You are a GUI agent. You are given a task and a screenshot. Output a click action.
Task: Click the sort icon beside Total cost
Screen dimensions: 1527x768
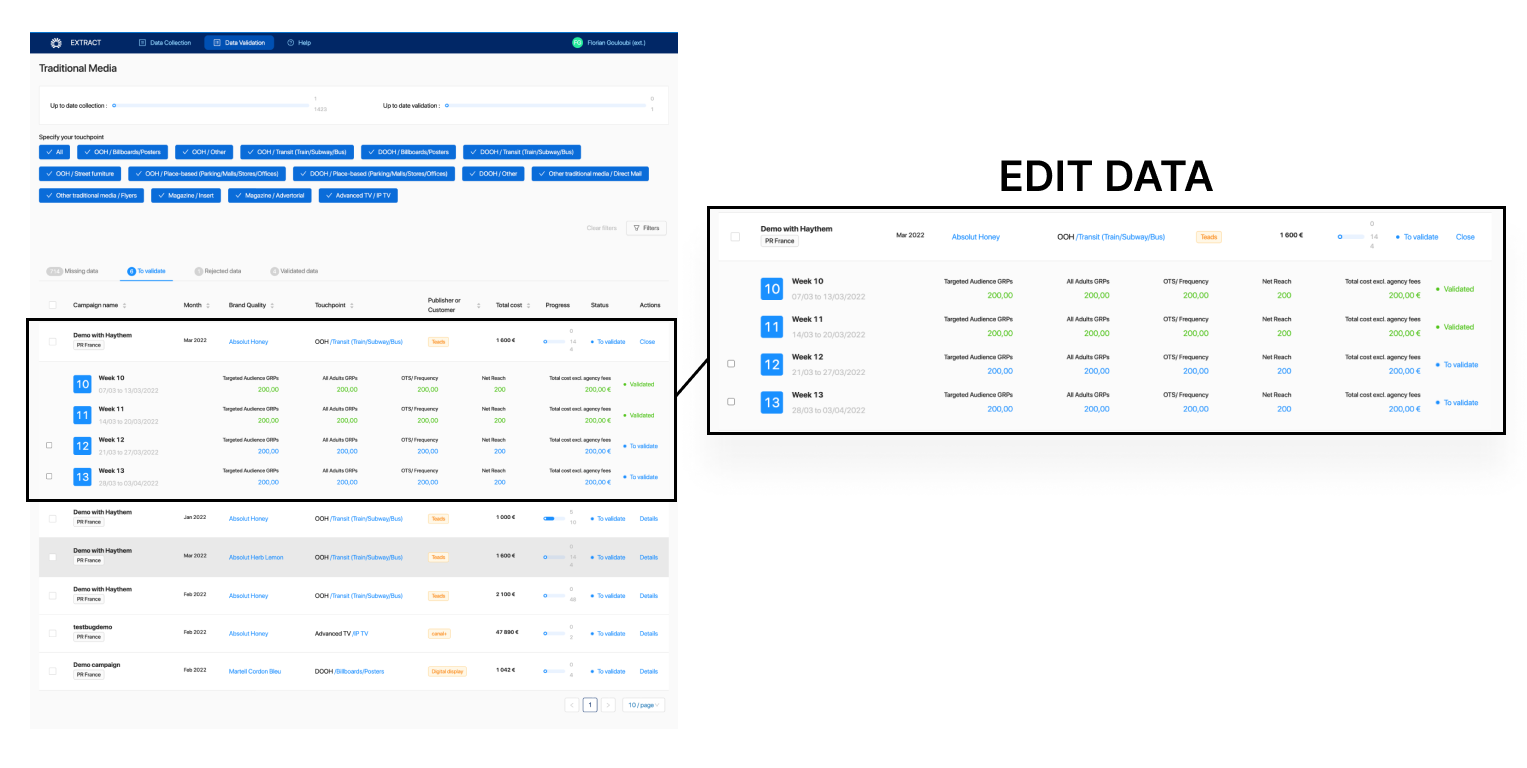(x=529, y=305)
